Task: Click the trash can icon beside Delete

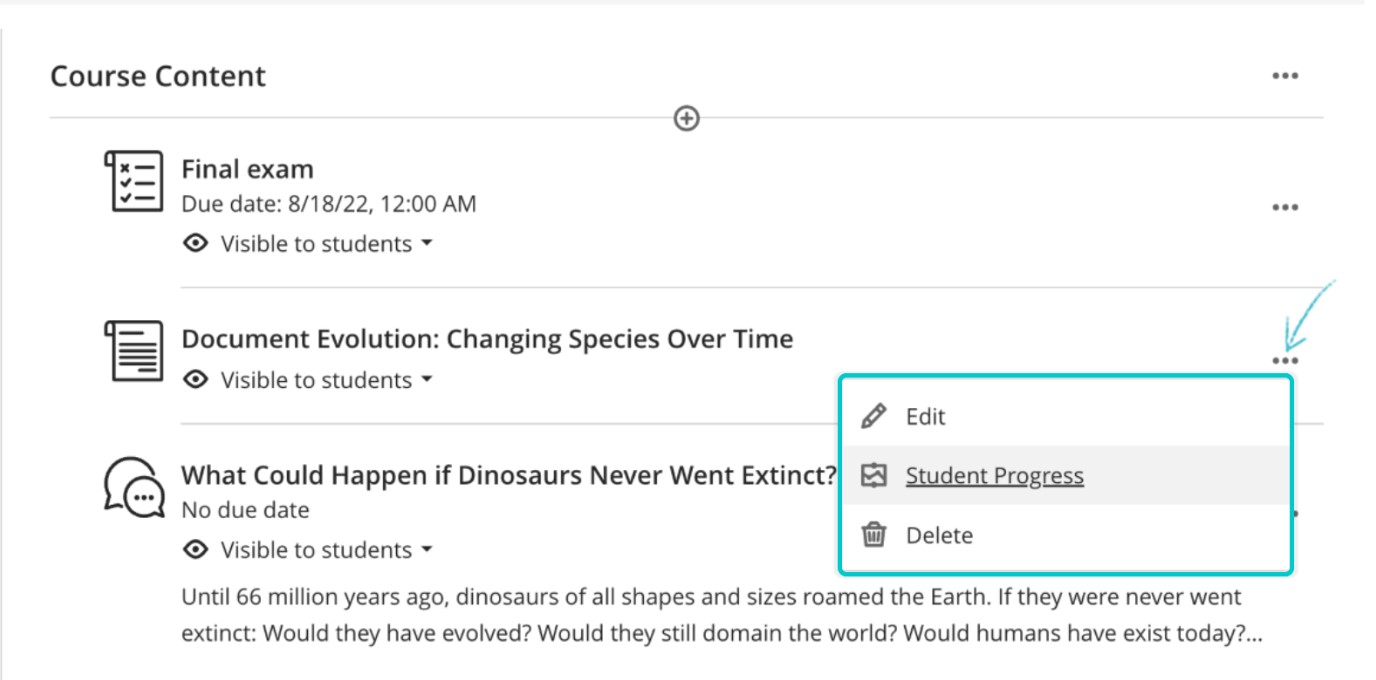Action: (x=874, y=535)
